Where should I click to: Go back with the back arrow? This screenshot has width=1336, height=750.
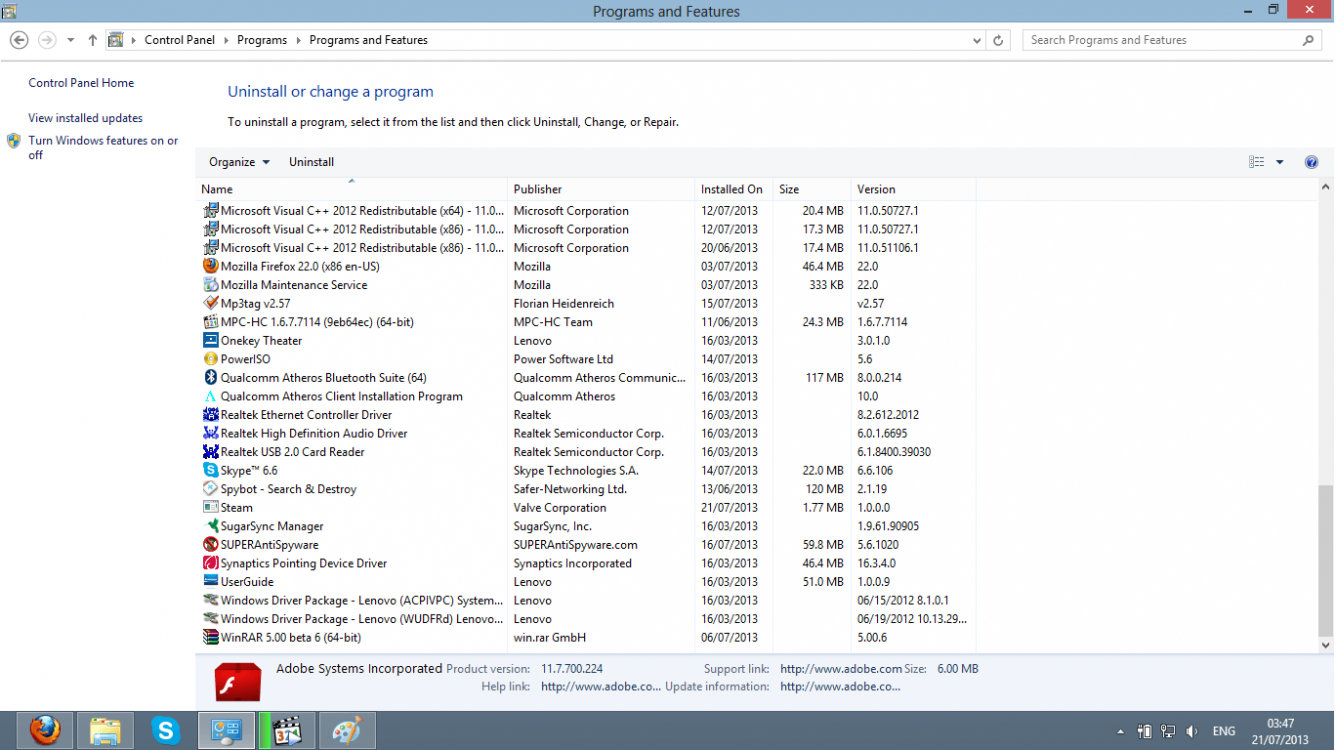(19, 40)
